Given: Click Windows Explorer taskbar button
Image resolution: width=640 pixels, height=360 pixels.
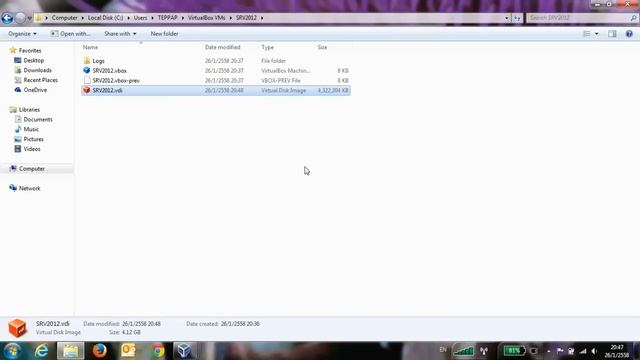Looking at the screenshot, I should pyautogui.click(x=71, y=351).
